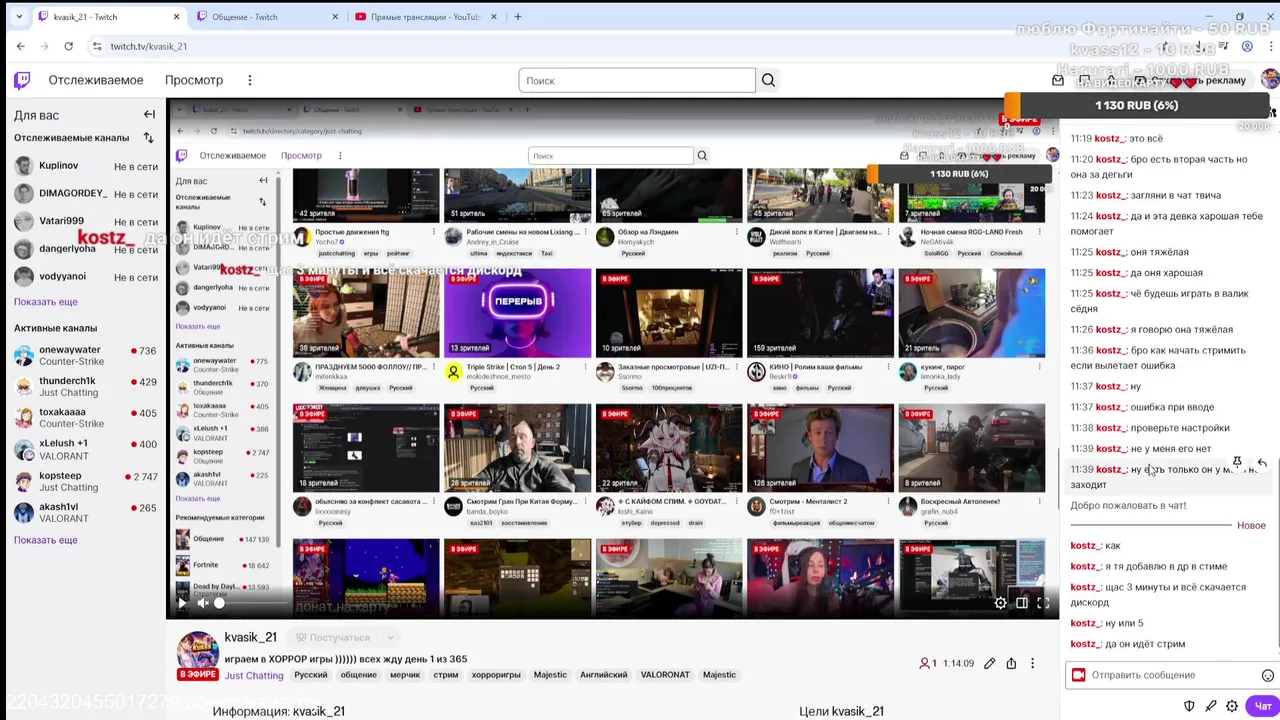Click the хорроригры stream tag
The height and width of the screenshot is (720, 1280).
pyautogui.click(x=496, y=675)
